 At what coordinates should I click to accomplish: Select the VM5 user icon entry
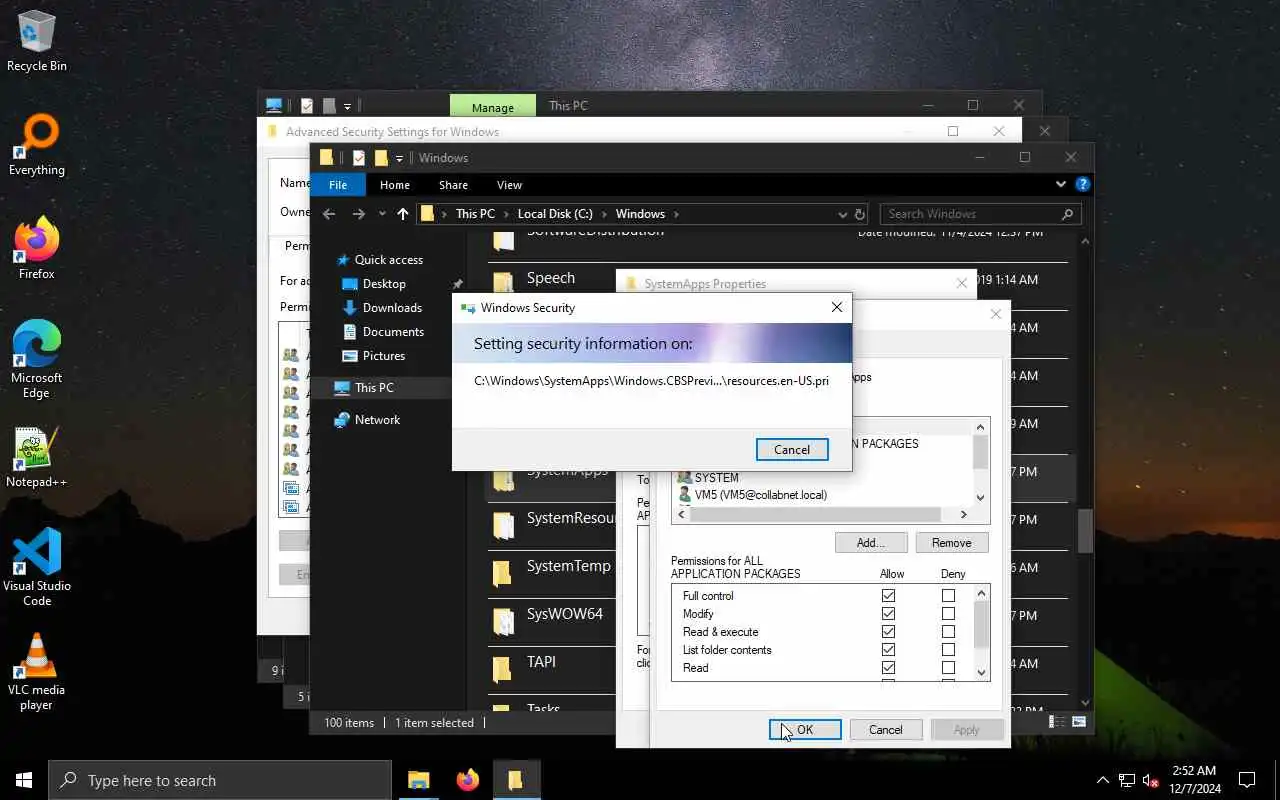685,495
